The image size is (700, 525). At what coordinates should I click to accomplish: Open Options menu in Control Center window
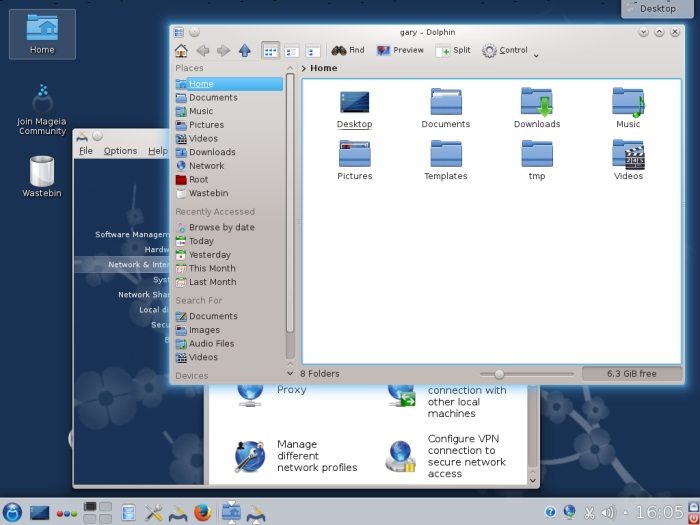[x=120, y=151]
